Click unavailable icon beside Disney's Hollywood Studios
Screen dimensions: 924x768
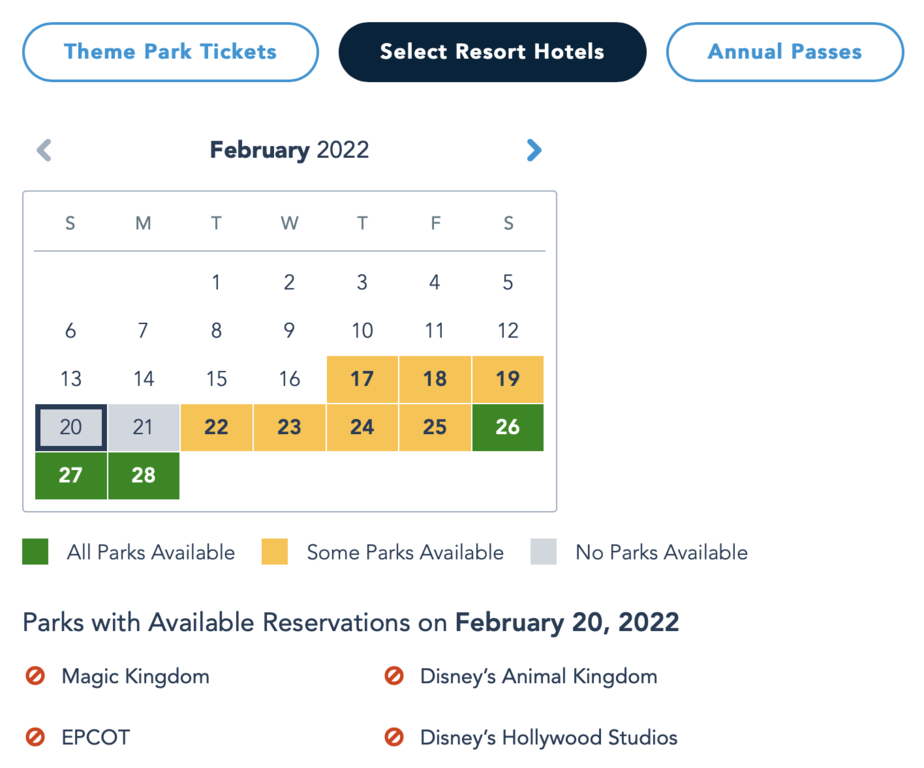(x=394, y=737)
